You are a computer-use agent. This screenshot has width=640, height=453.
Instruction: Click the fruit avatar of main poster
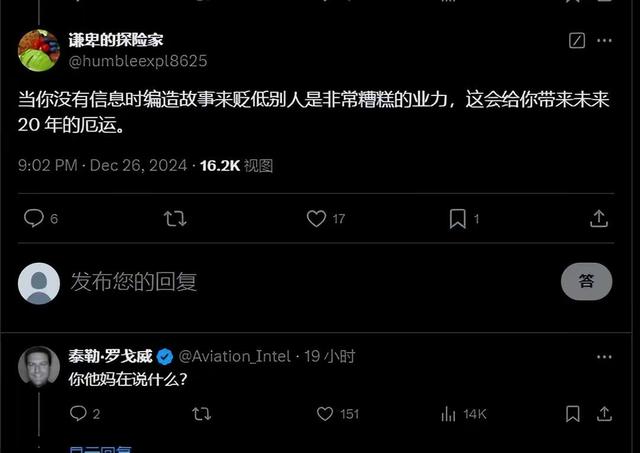pos(39,50)
